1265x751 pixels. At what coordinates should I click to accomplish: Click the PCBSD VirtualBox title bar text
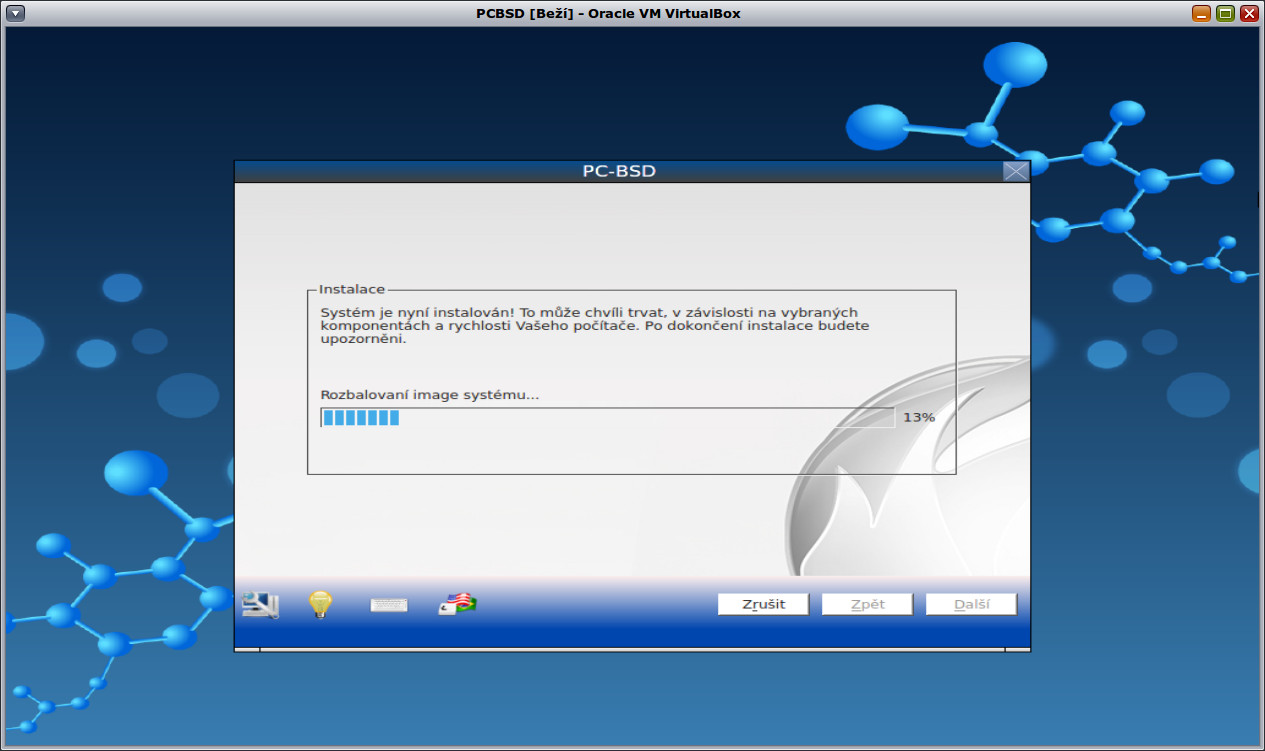coord(632,13)
